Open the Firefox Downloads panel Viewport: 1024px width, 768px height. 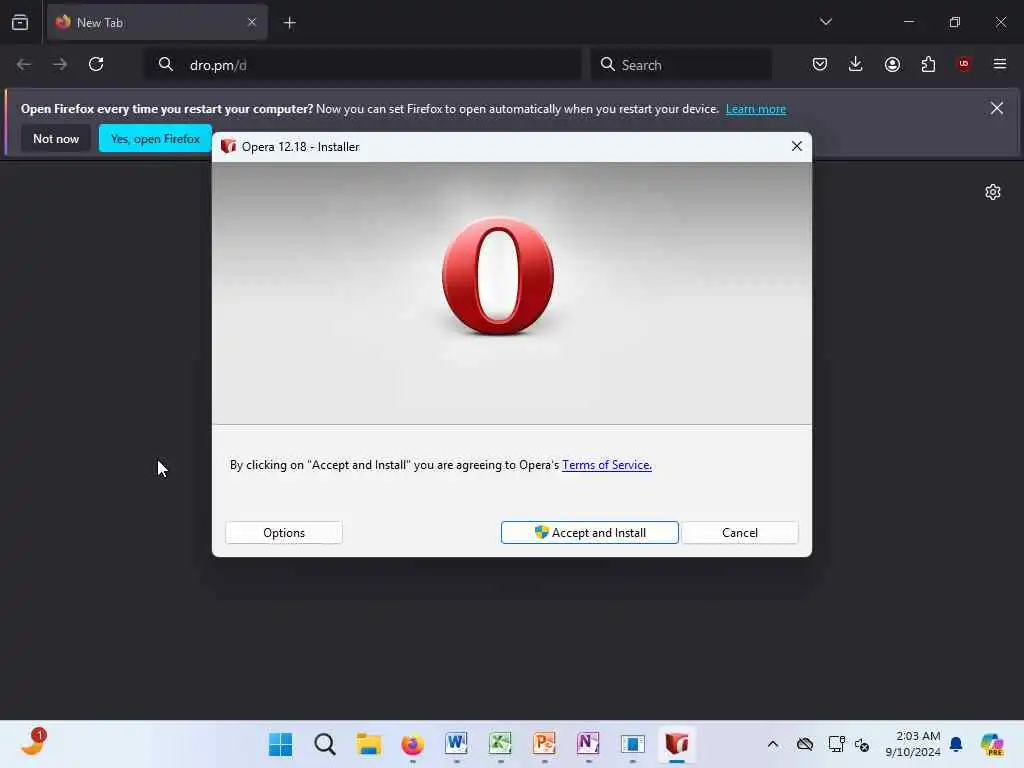[x=856, y=64]
